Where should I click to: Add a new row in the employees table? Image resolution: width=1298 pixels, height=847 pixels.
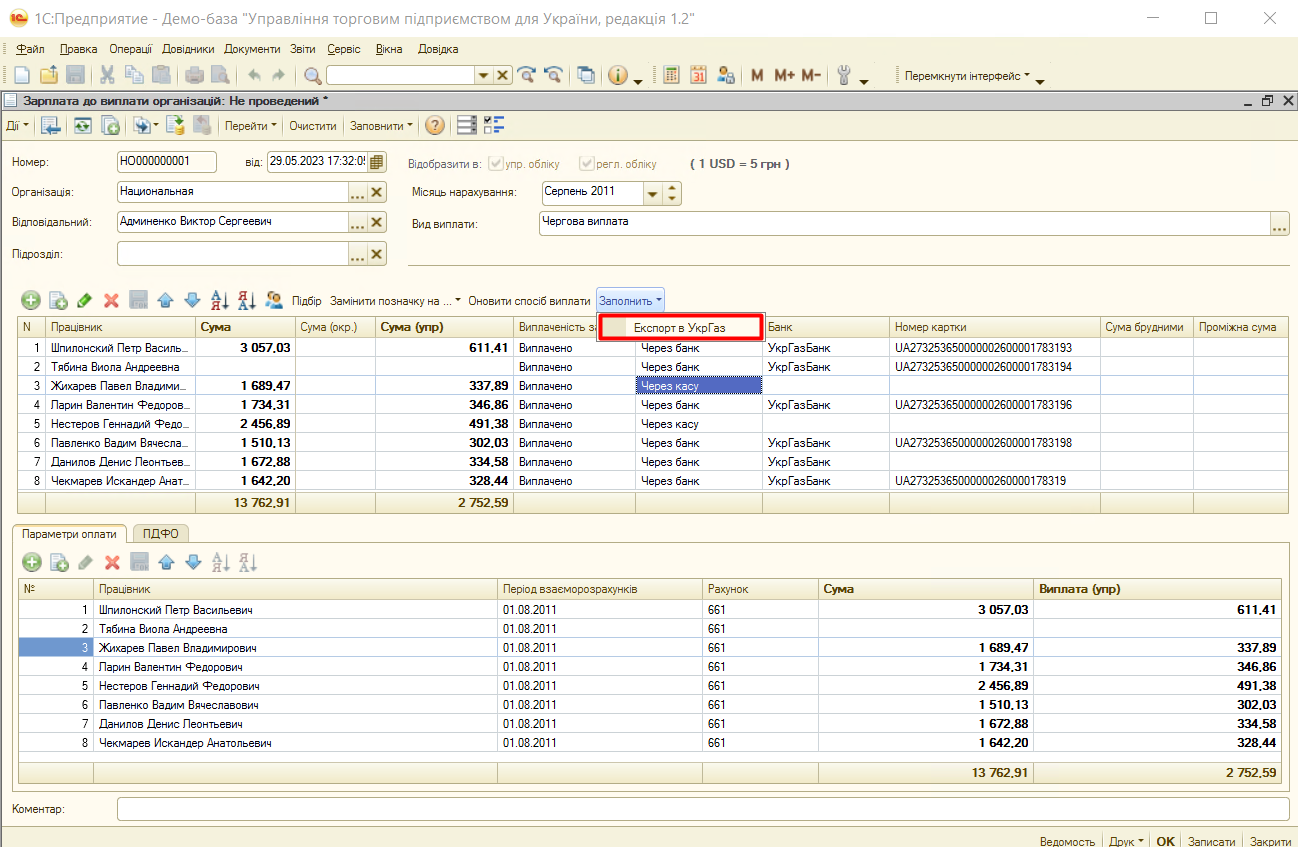pos(31,300)
